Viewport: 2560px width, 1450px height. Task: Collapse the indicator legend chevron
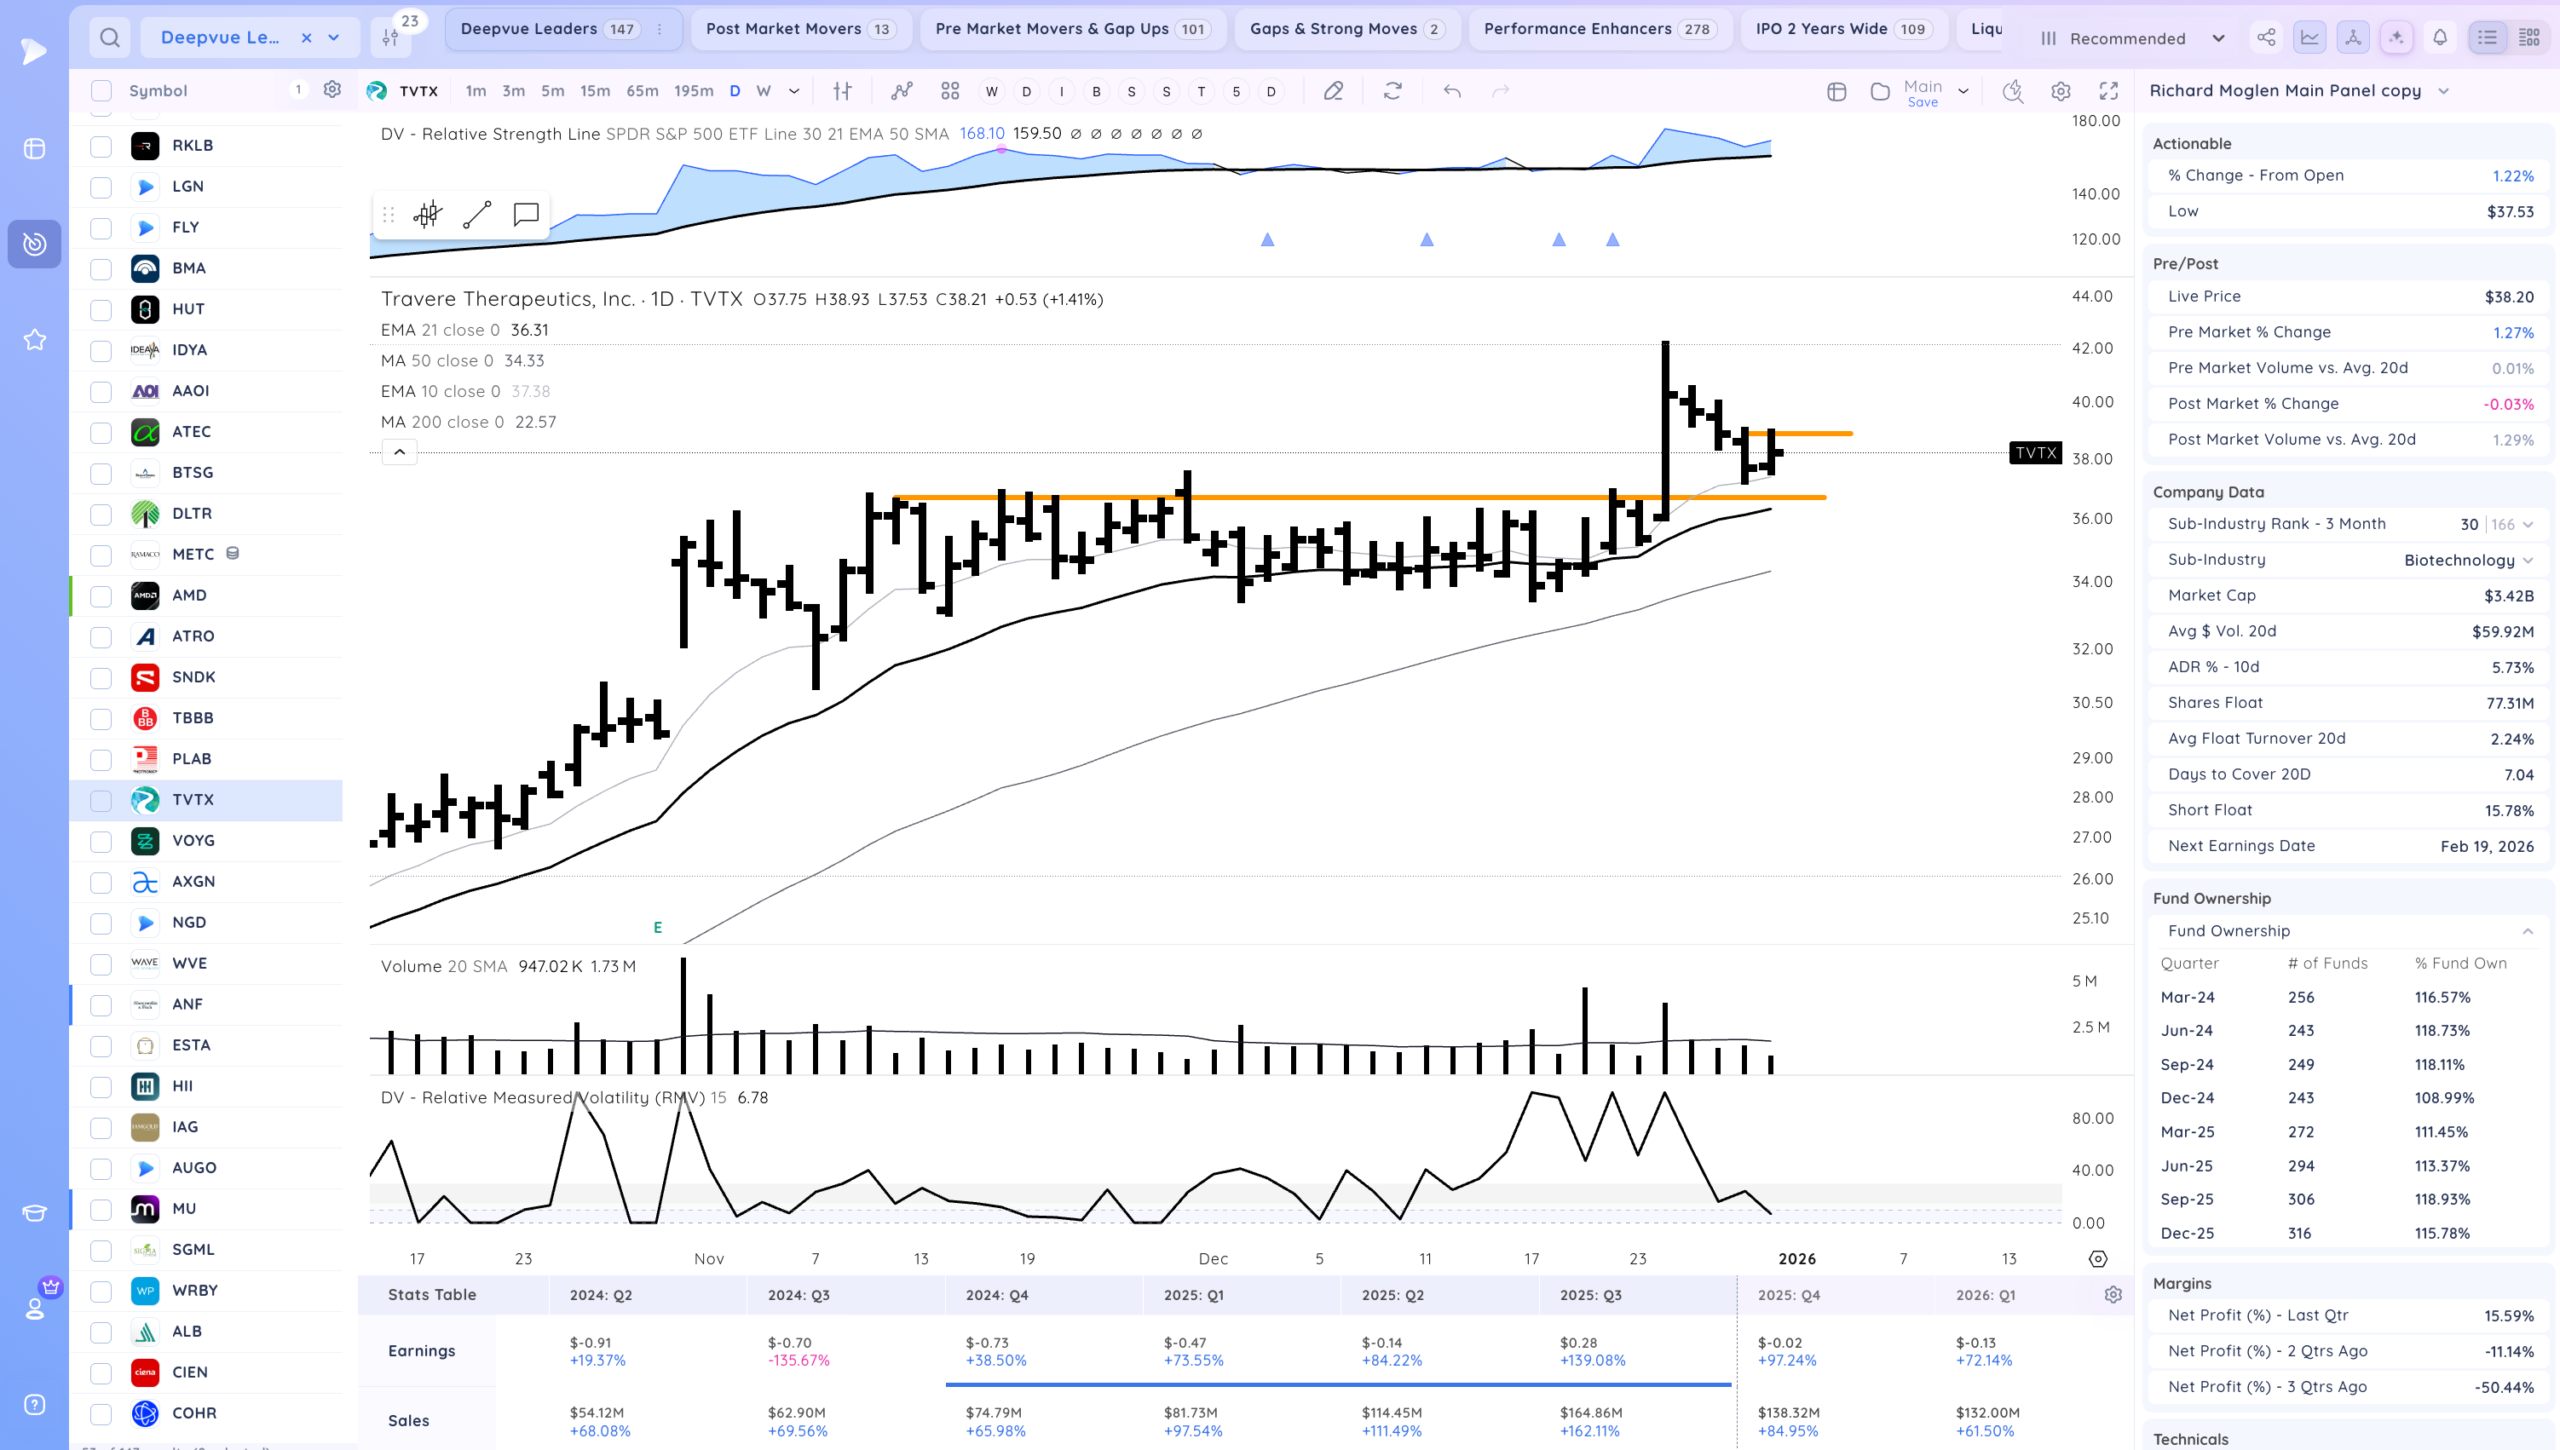point(399,452)
